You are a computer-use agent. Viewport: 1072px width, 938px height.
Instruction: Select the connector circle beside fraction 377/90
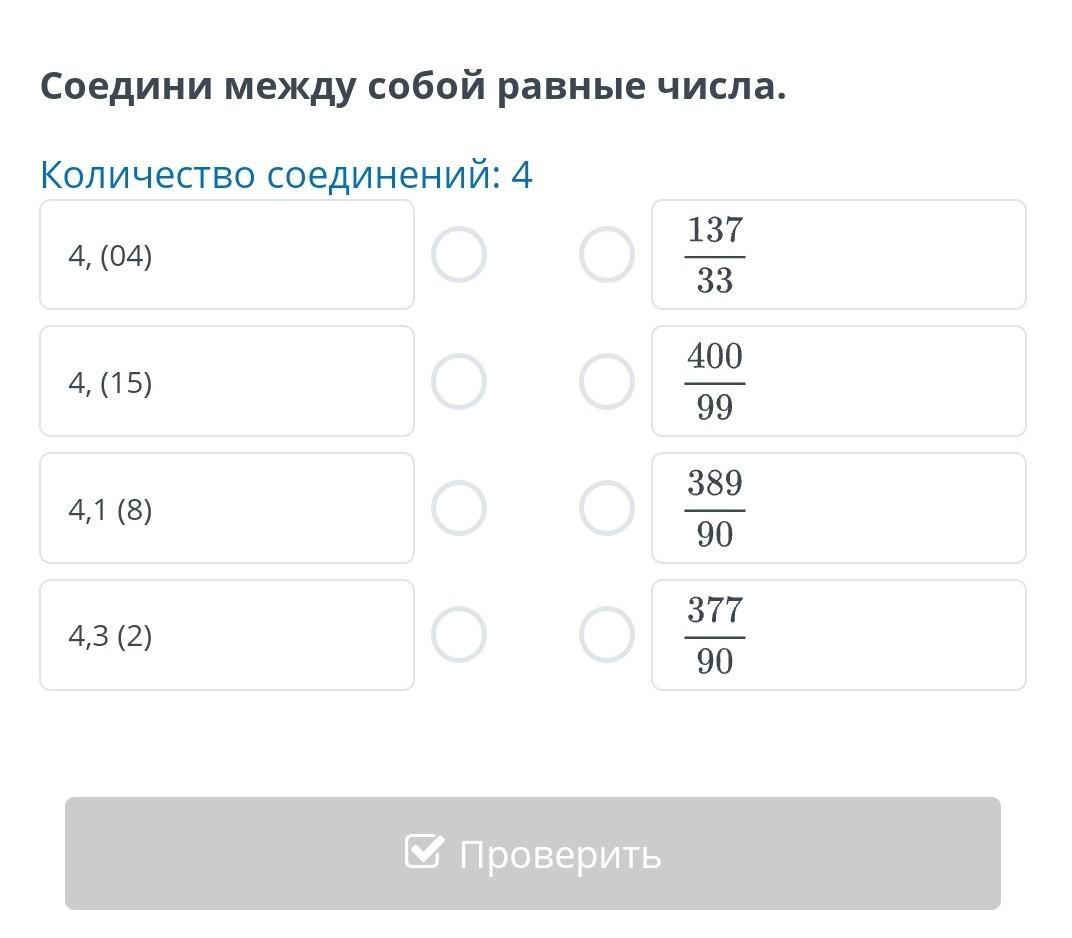[607, 635]
